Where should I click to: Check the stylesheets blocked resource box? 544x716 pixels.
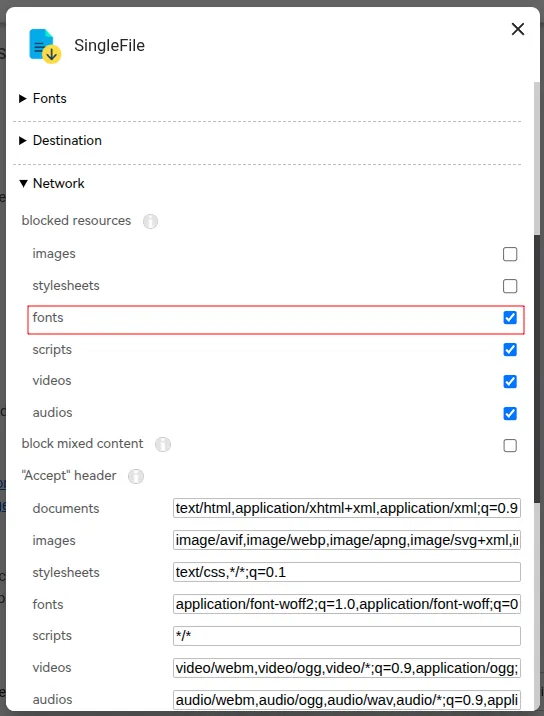pyautogui.click(x=510, y=286)
